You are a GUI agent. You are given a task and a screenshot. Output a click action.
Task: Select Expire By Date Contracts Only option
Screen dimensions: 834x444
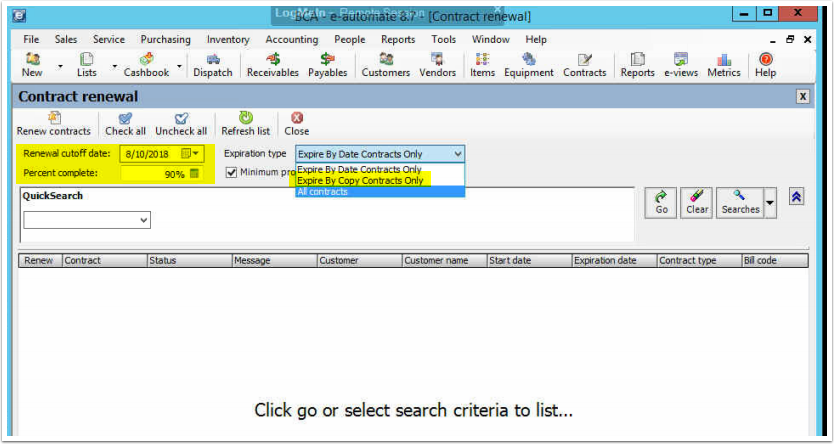point(380,169)
